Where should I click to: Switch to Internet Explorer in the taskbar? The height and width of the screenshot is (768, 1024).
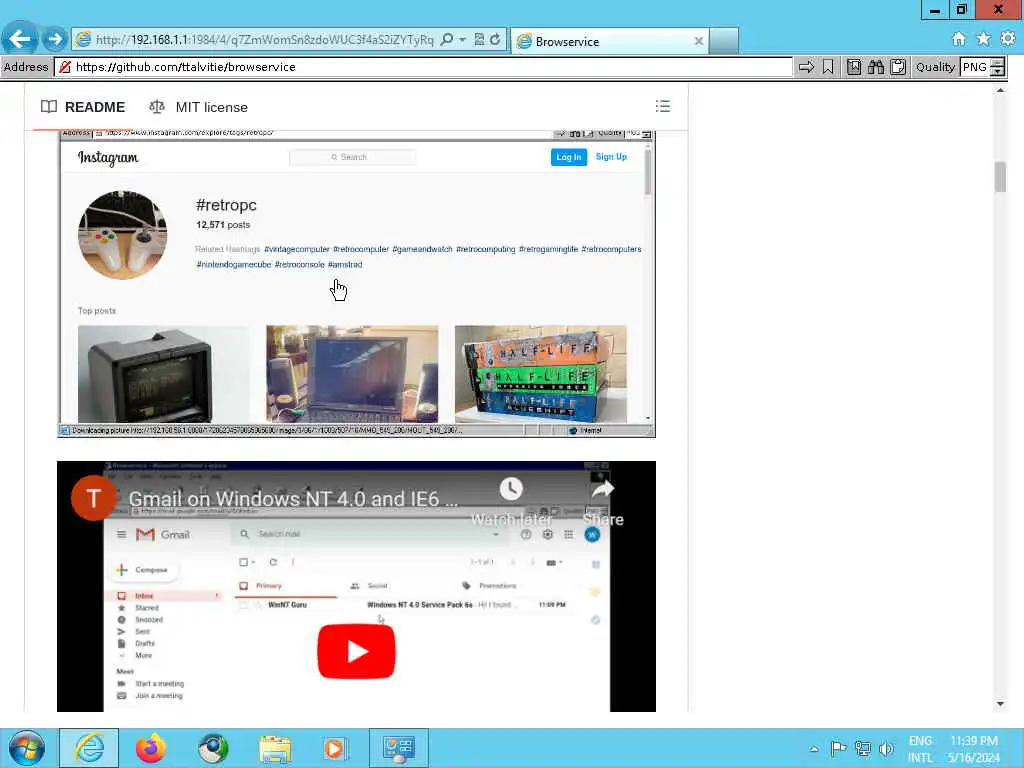click(89, 748)
